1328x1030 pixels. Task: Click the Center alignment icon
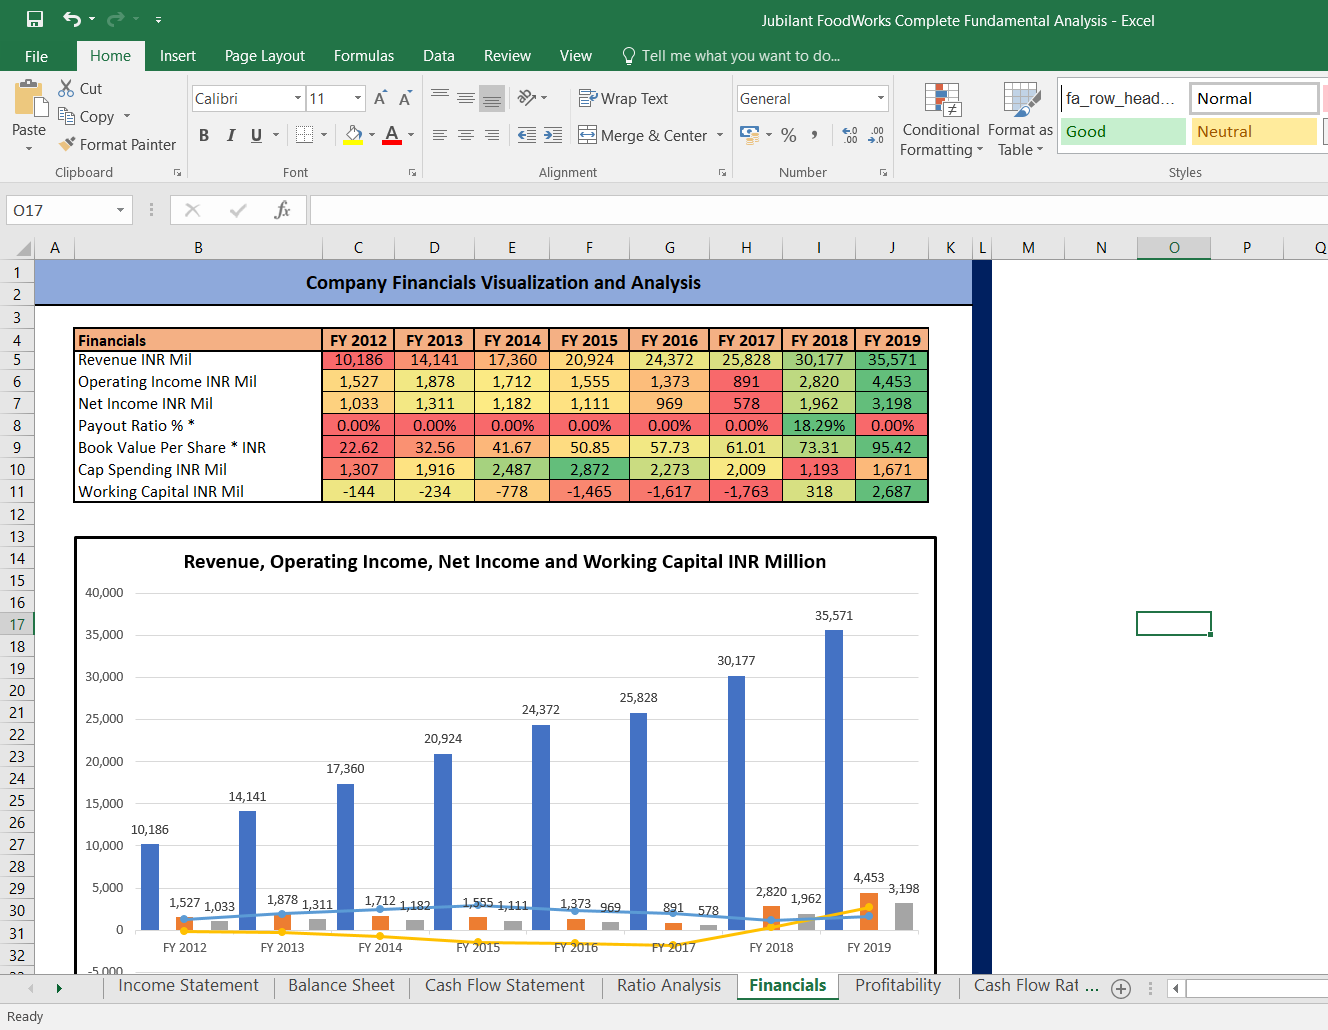(x=466, y=135)
